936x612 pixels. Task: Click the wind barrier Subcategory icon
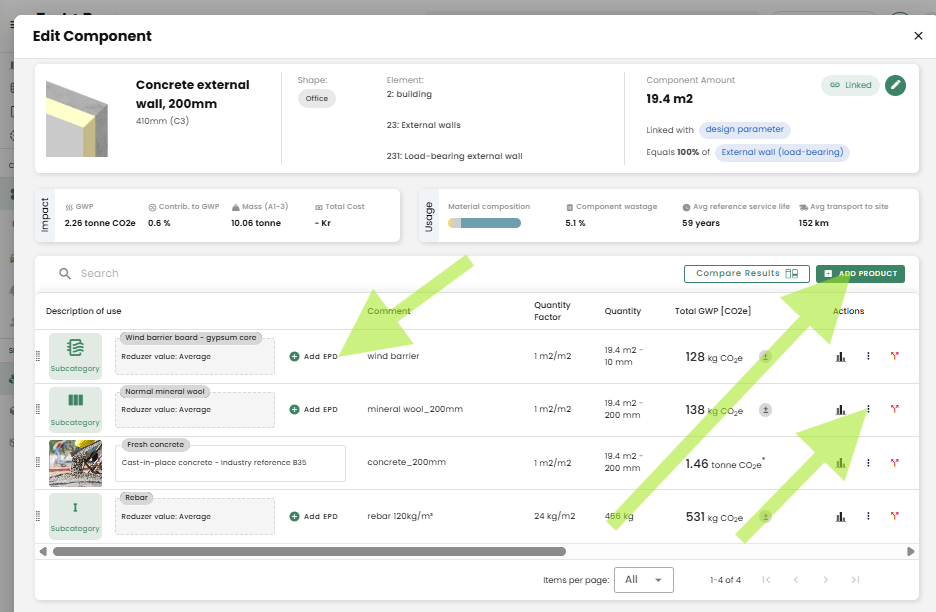point(75,355)
